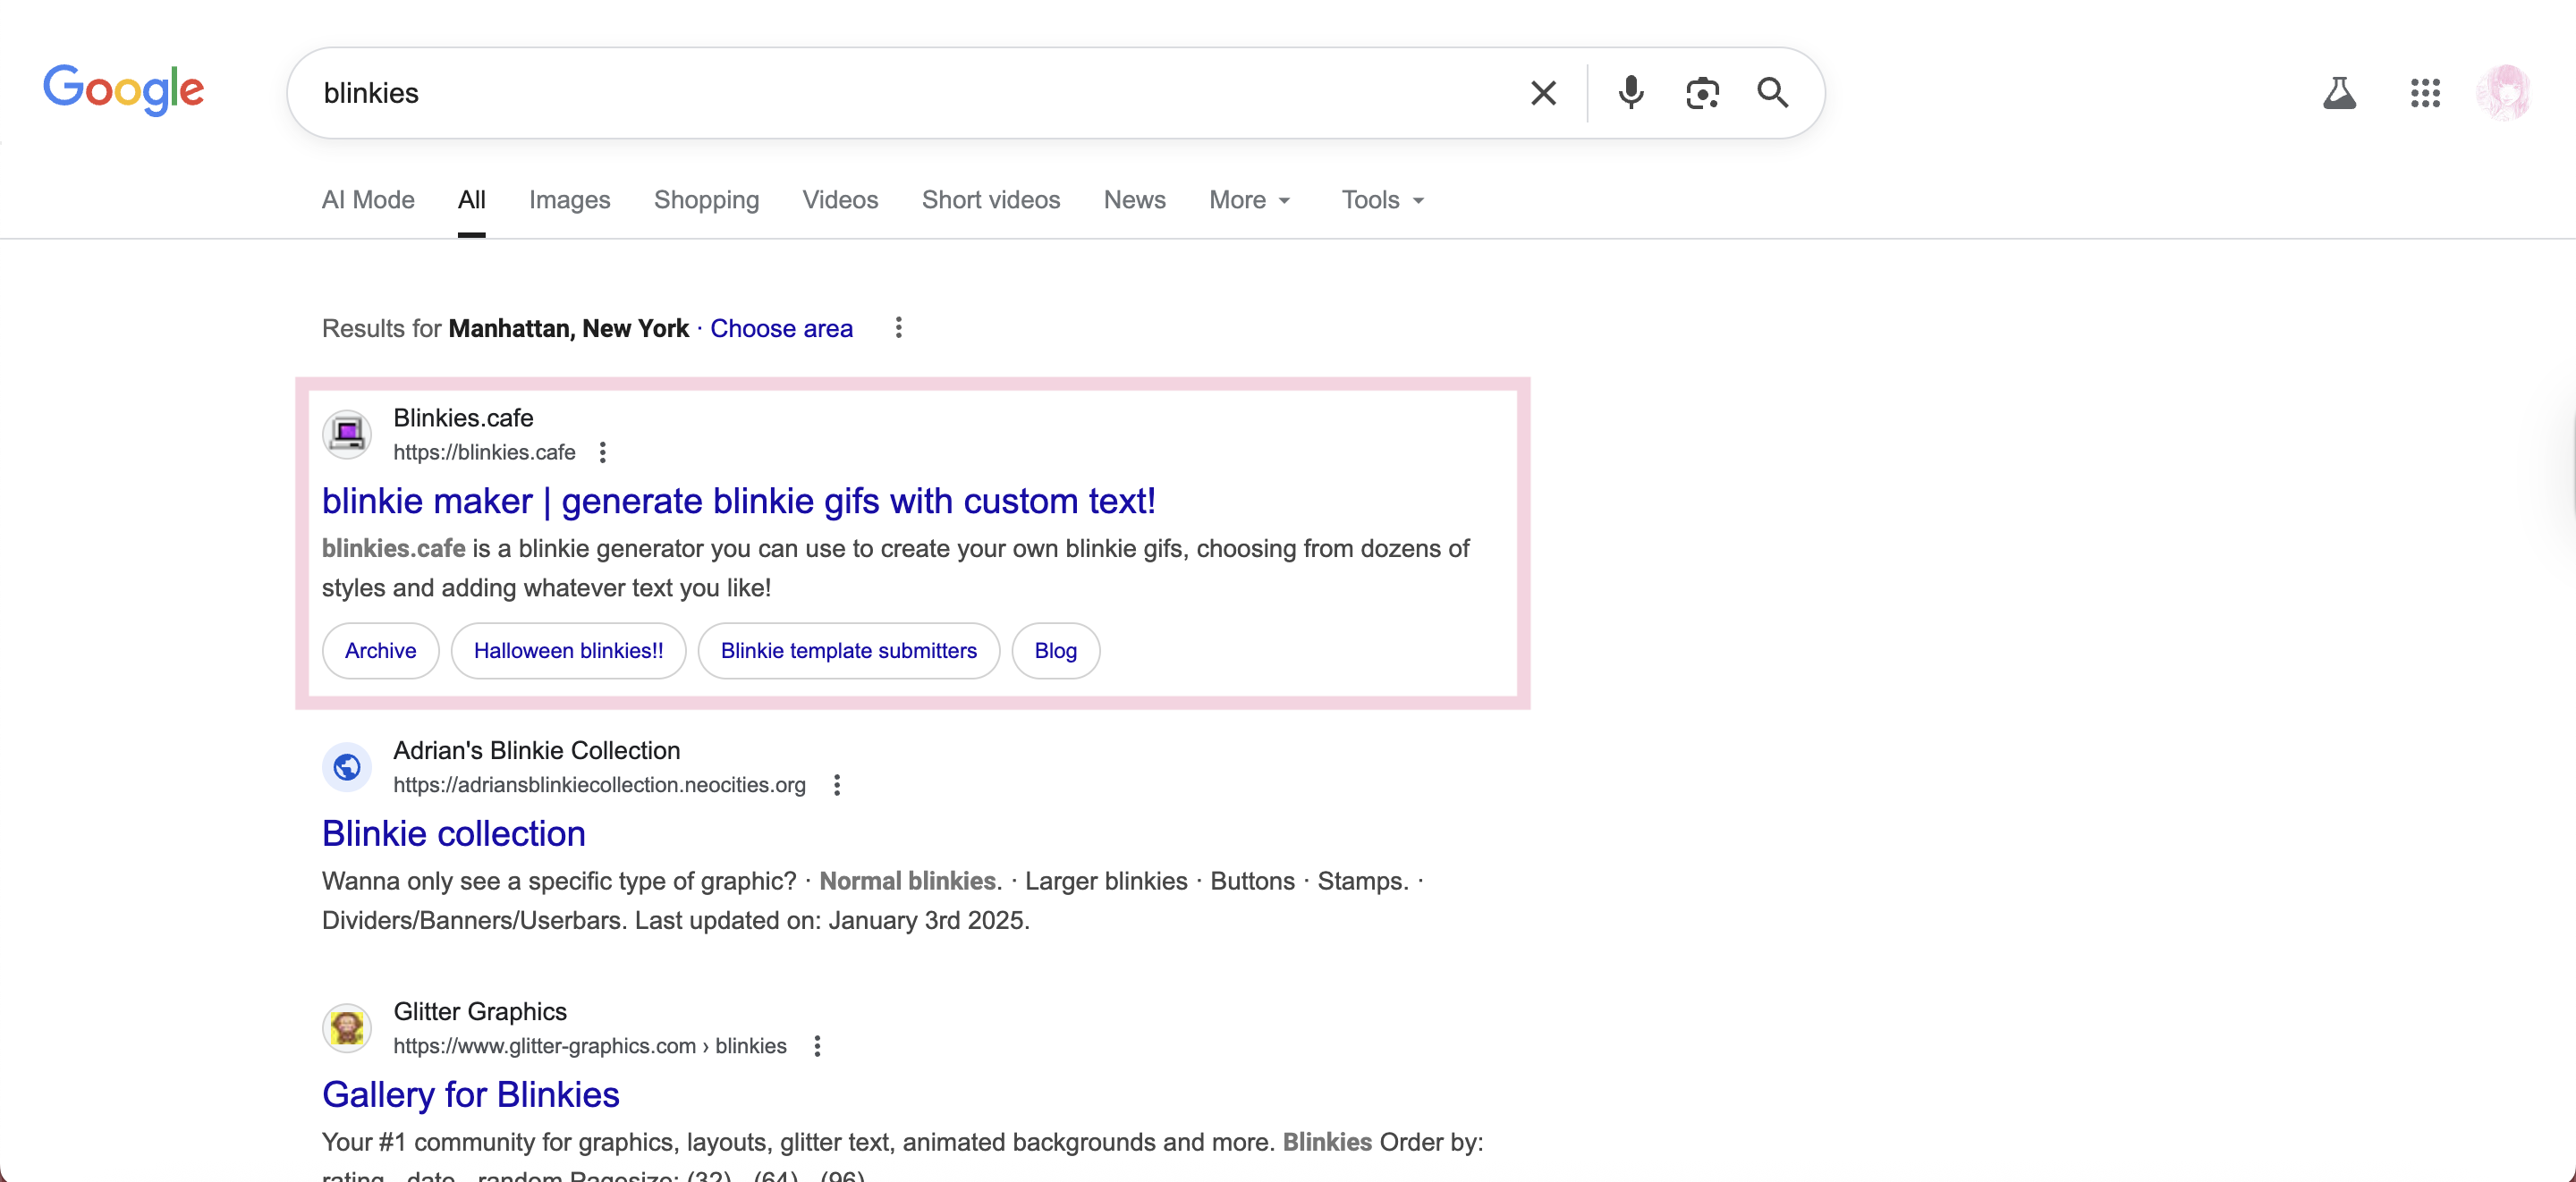Open the three-dot menu beside blinkies.cafe URL
2576x1182 pixels.
pos(603,452)
